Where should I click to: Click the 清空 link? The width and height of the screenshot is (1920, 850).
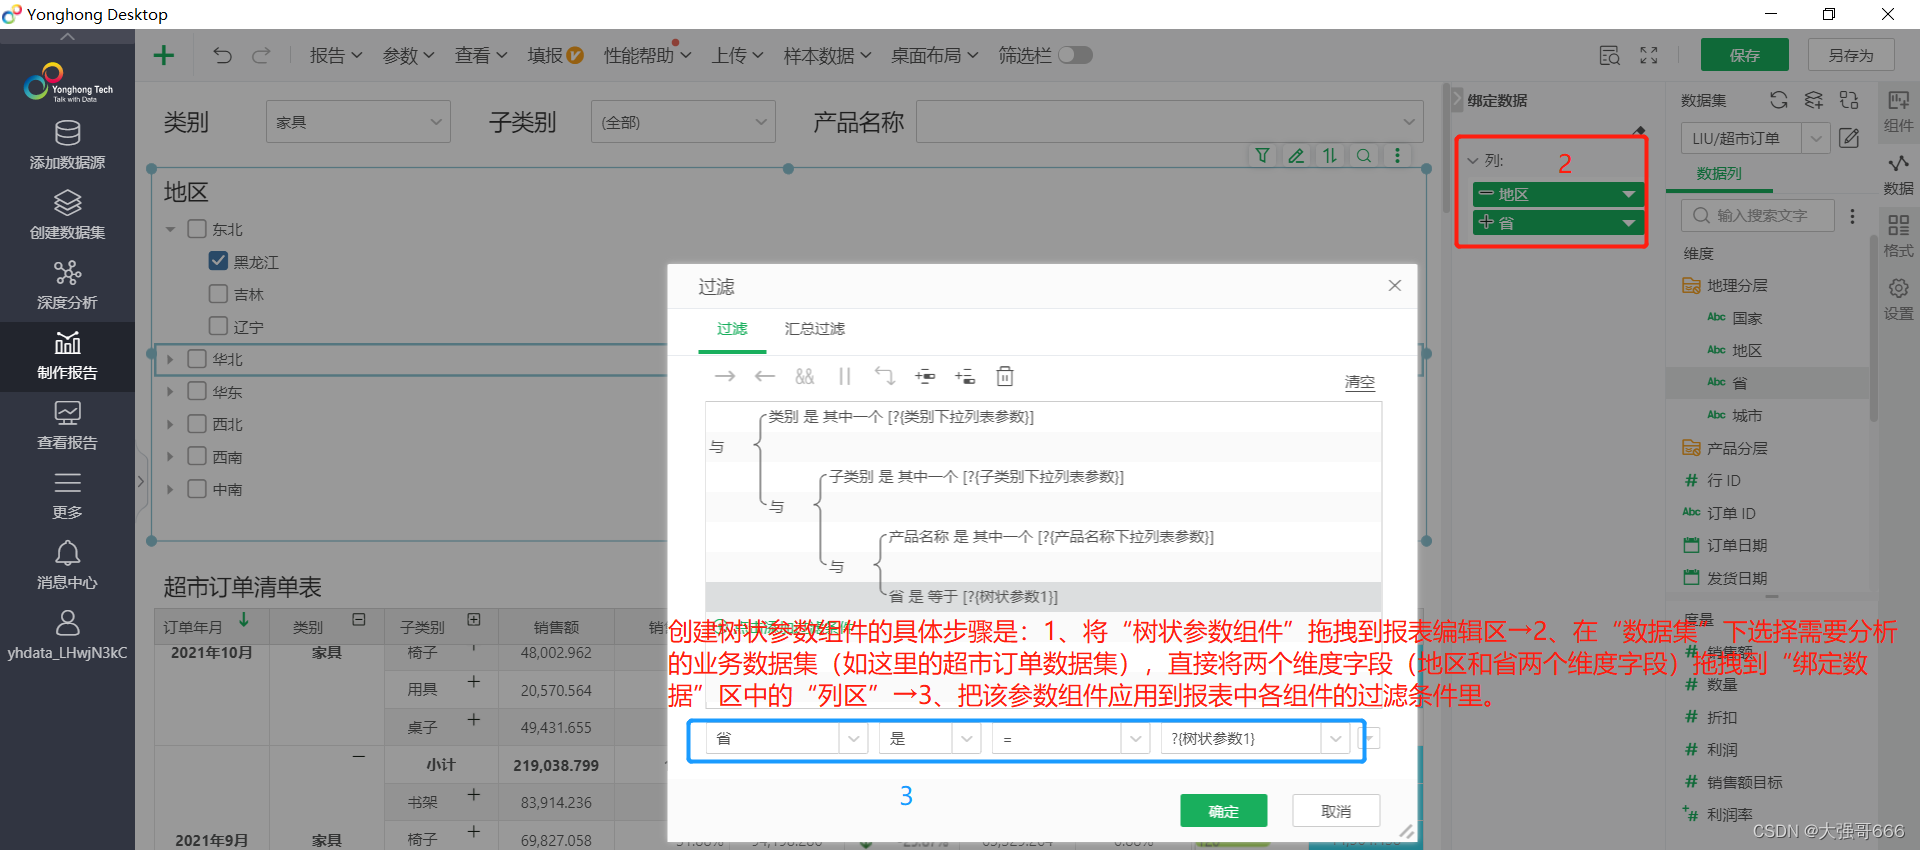click(1359, 382)
